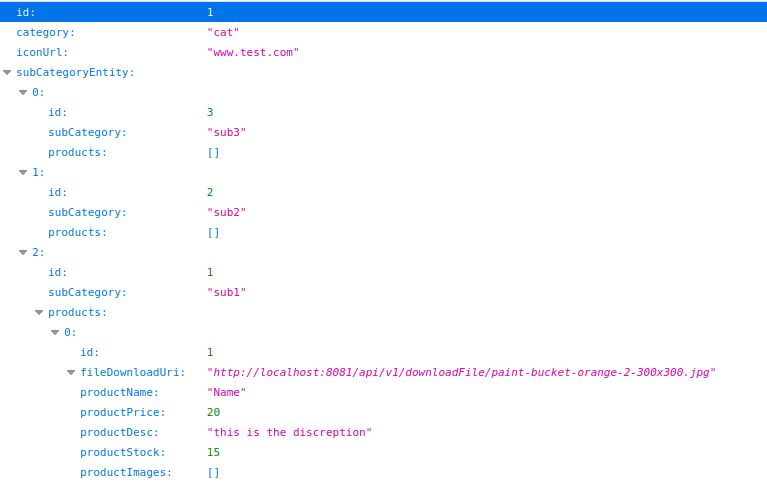Click the productImages key label

[126, 473]
